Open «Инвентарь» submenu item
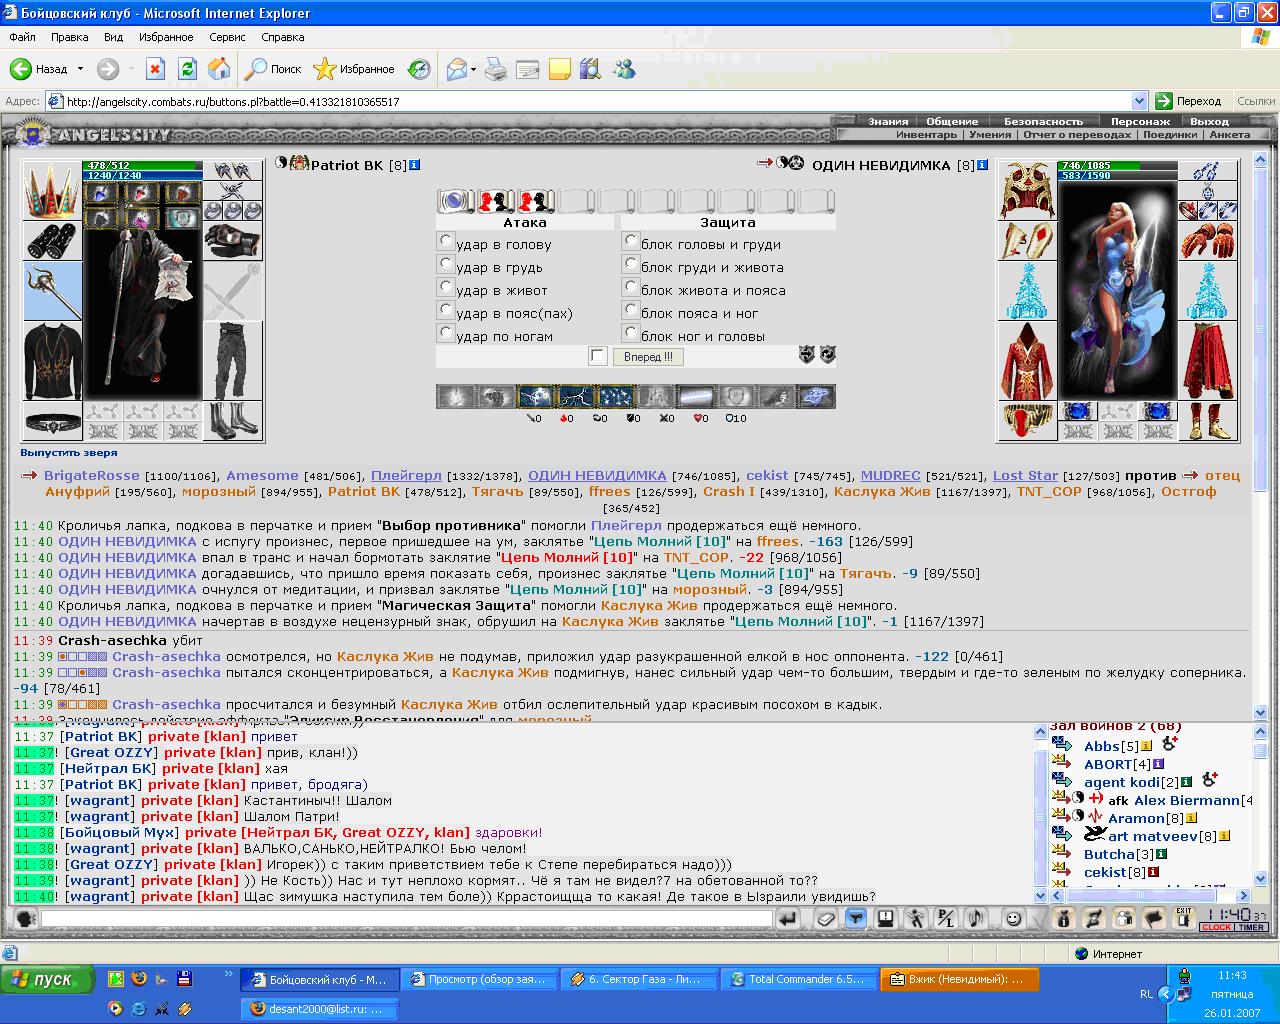This screenshot has height=1024, width=1280. 926,134
